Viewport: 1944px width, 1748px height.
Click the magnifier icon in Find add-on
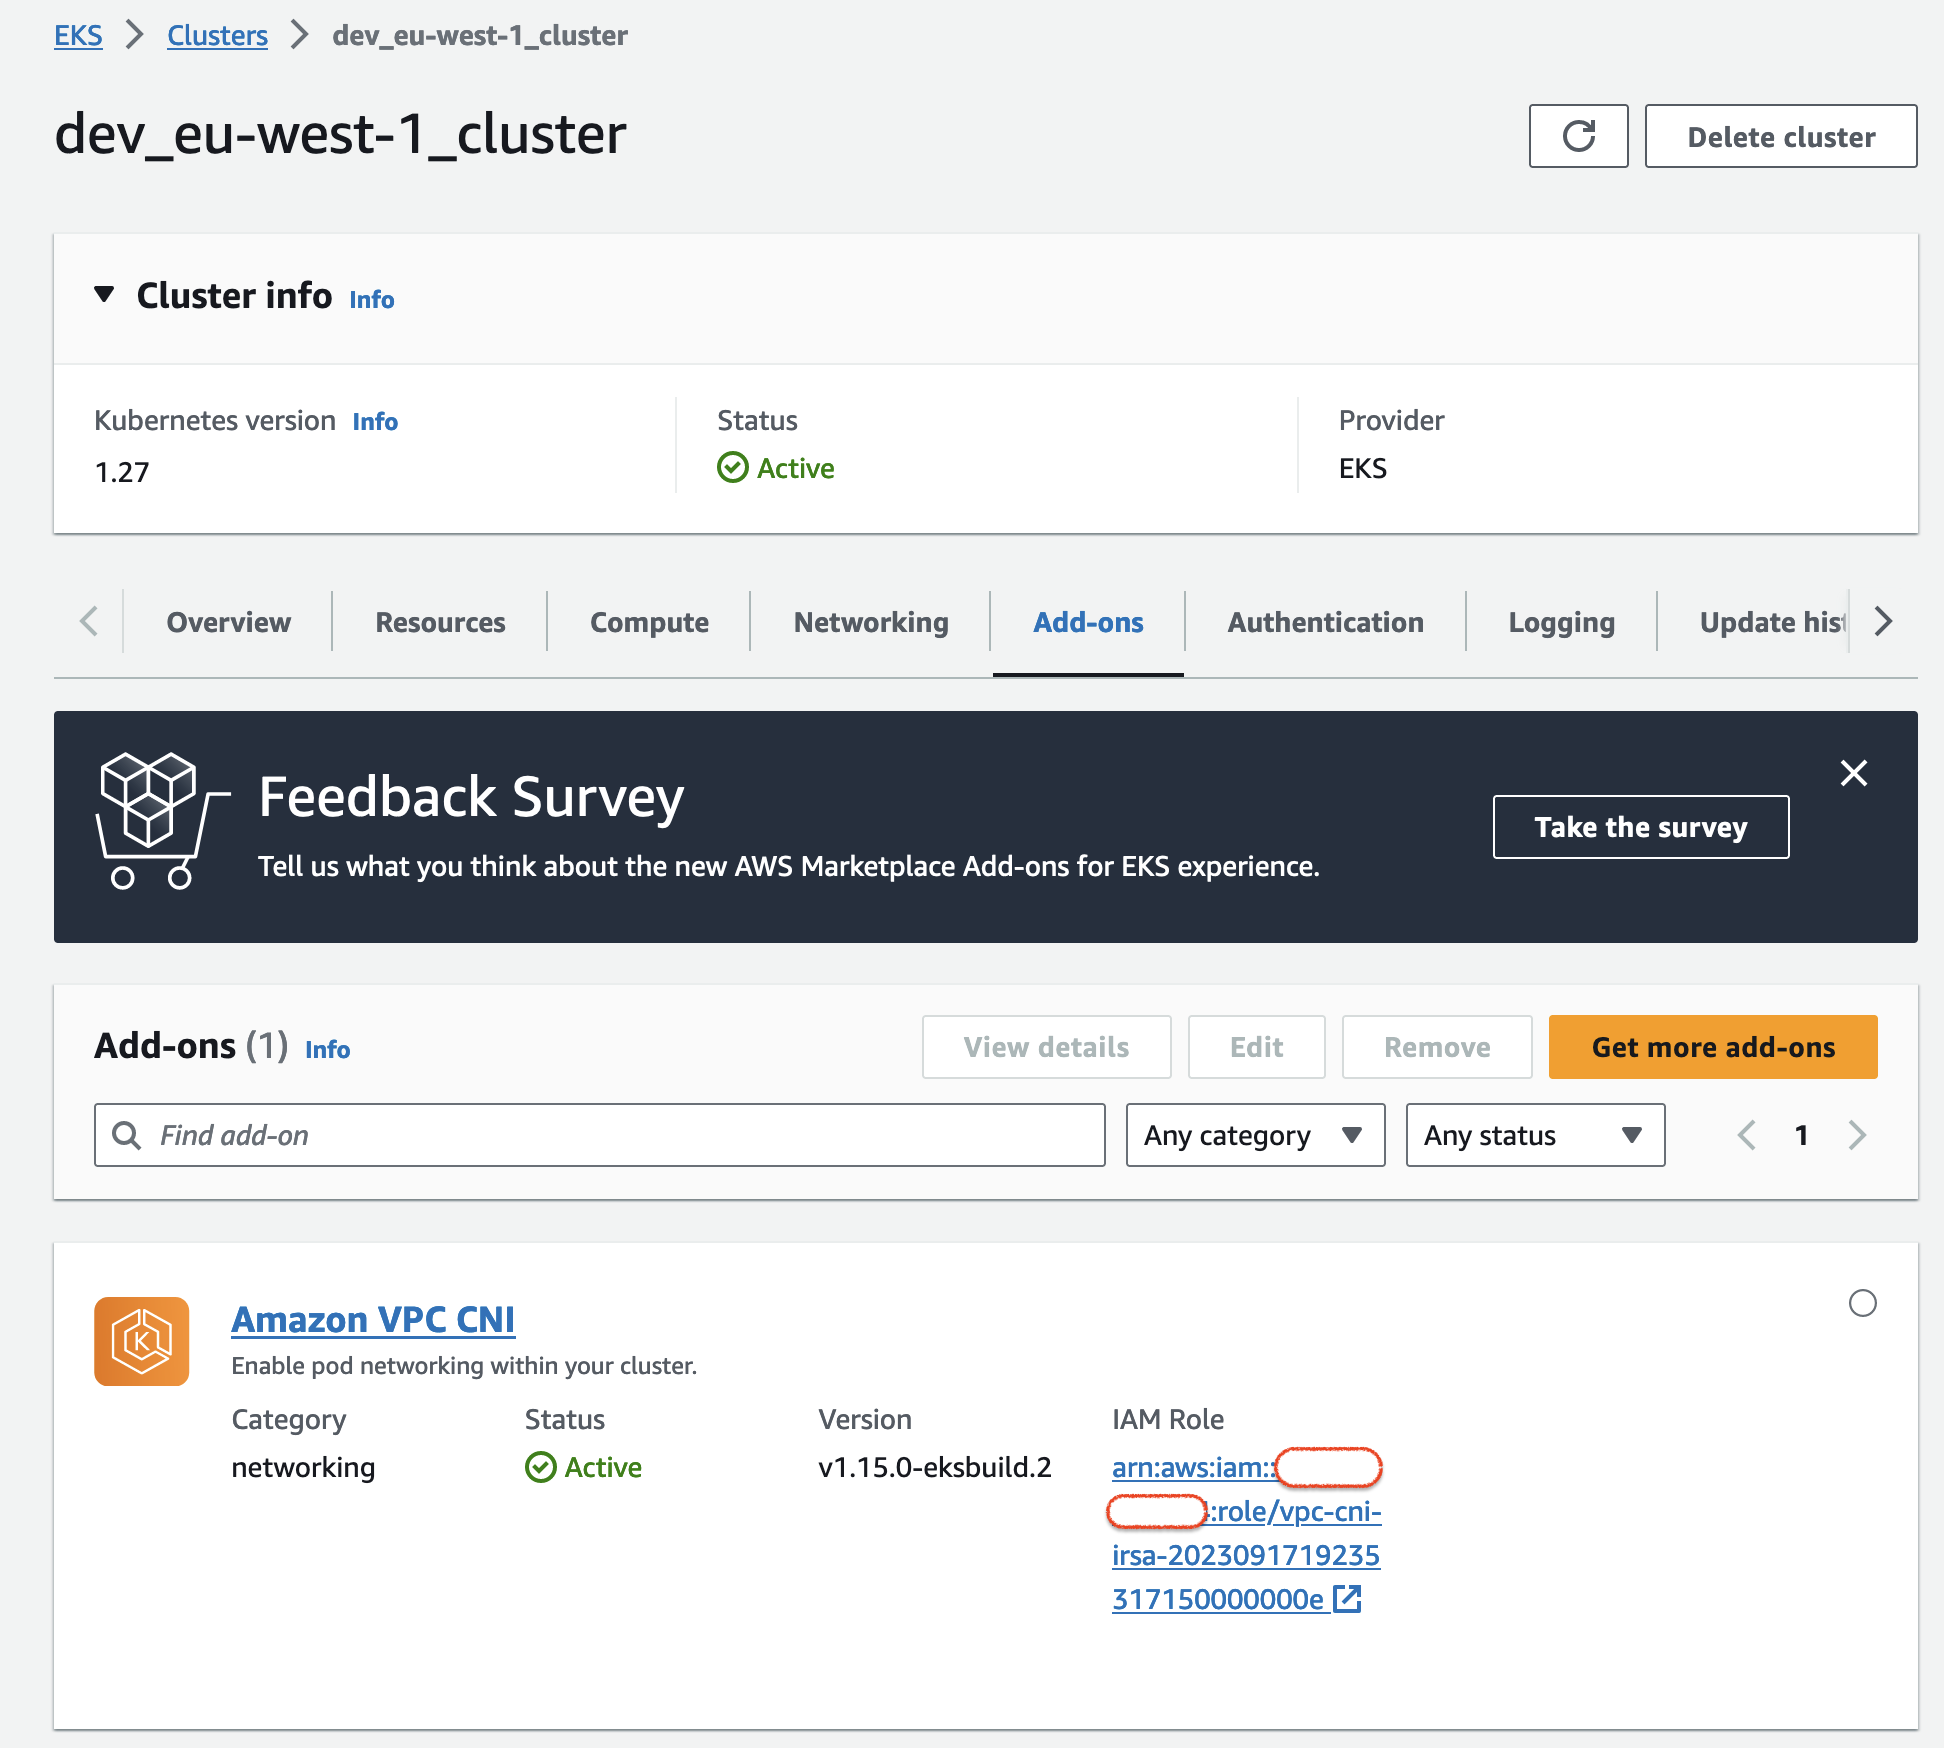[126, 1135]
